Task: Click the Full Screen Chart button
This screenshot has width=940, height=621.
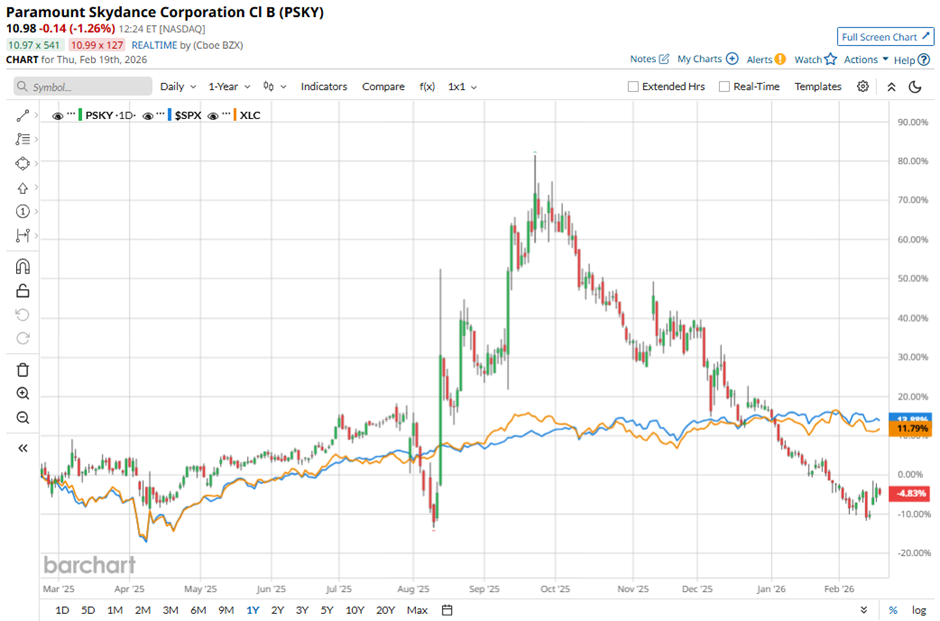Action: pyautogui.click(x=885, y=37)
